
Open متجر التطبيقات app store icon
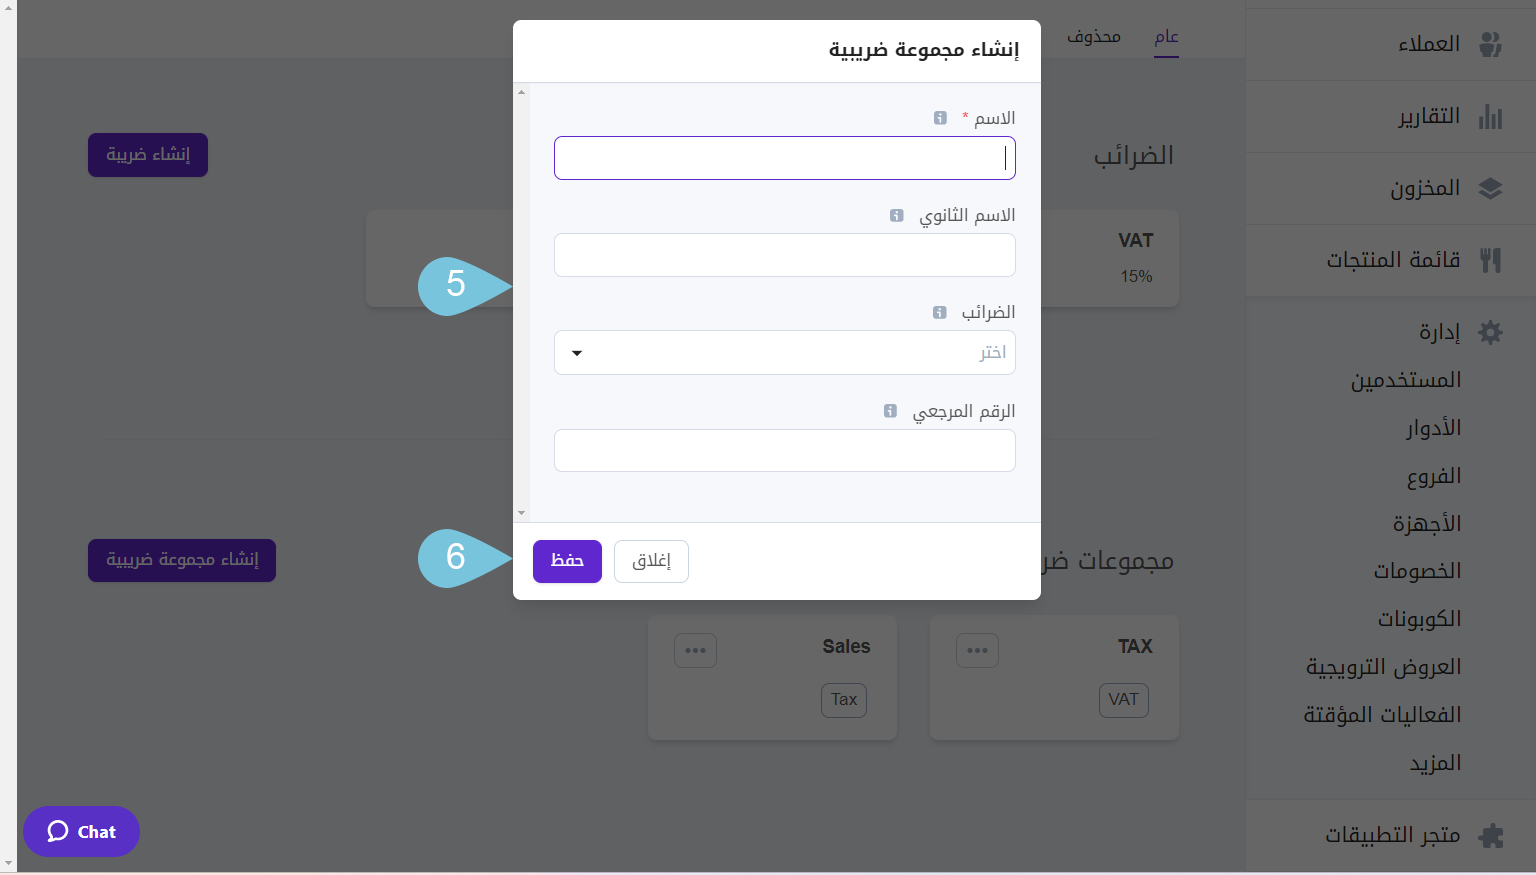pyautogui.click(x=1491, y=835)
